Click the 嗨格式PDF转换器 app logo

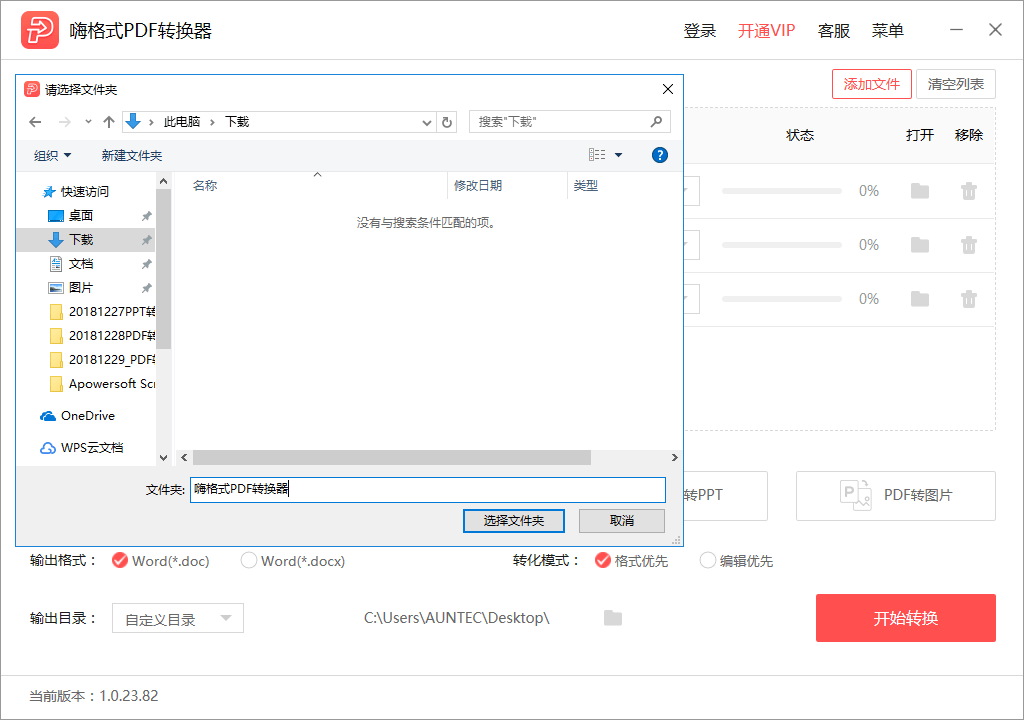click(40, 30)
